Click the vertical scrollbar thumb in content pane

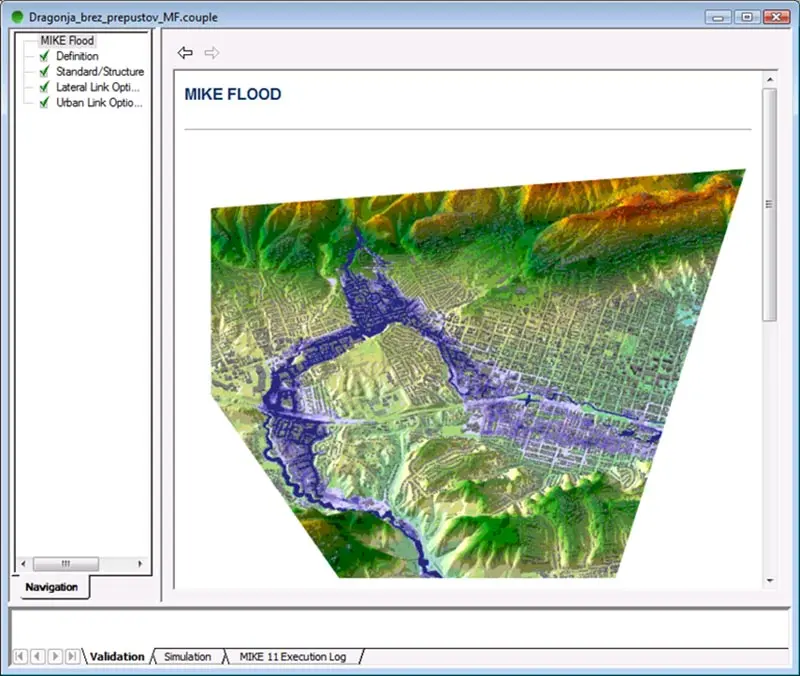tap(770, 205)
